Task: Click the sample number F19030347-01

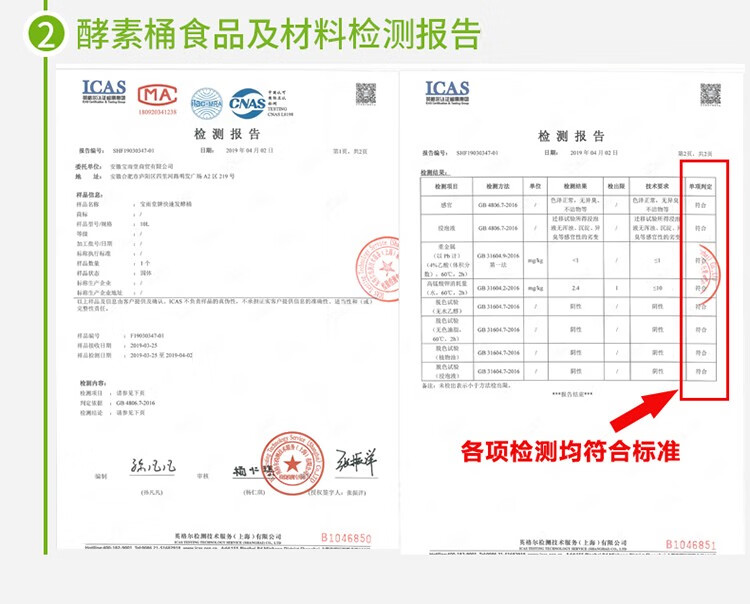Action: tap(147, 336)
